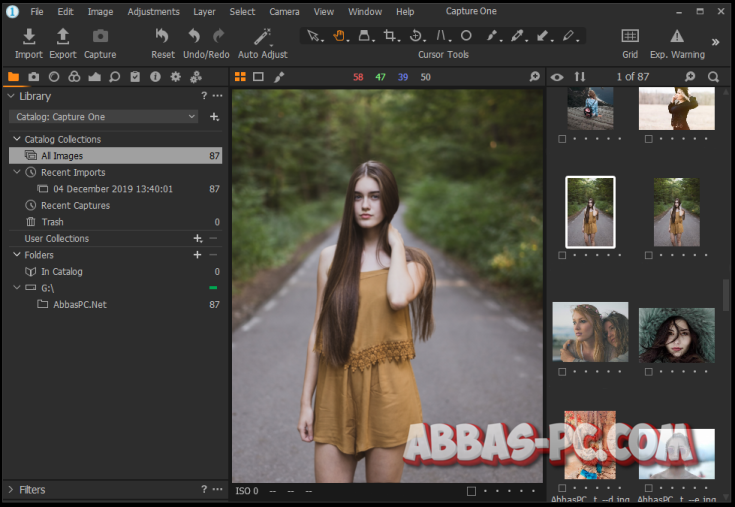Open the Camera menu
735x507 pixels.
[284, 12]
